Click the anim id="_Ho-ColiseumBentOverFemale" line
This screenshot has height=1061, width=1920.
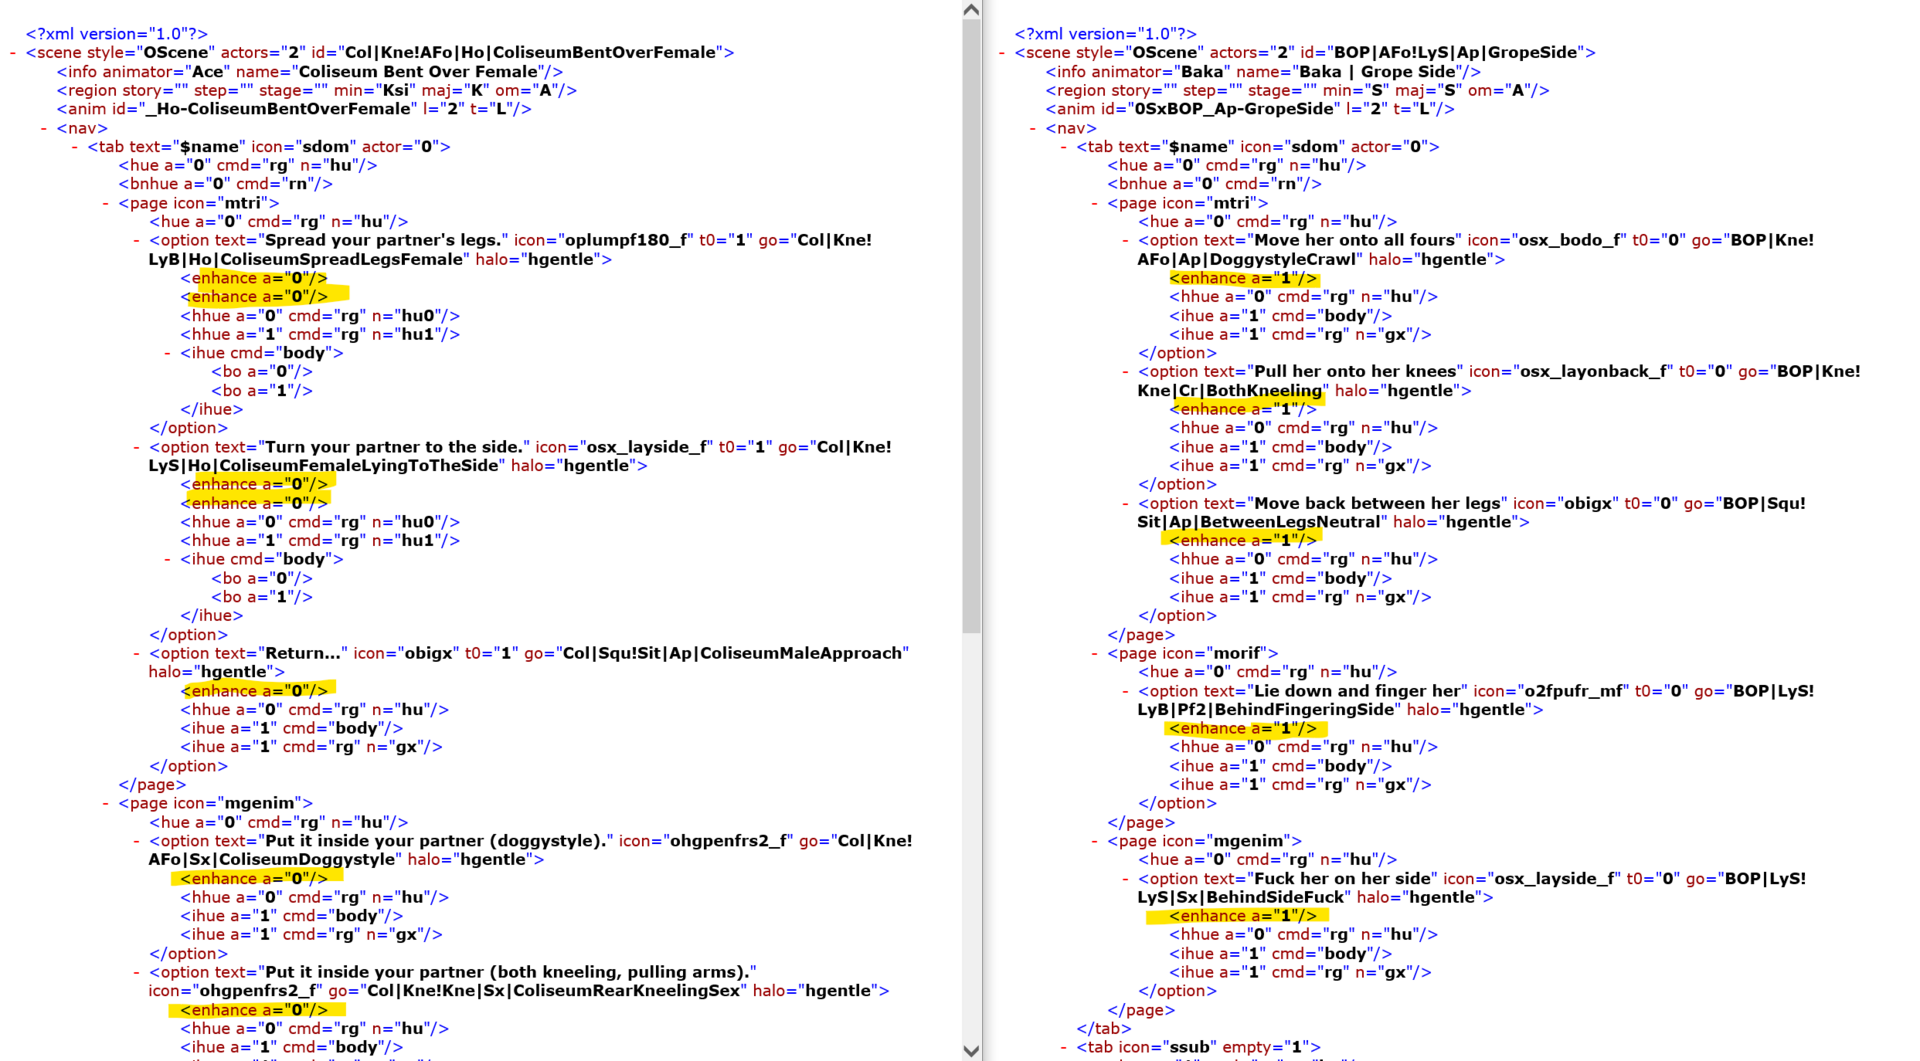click(x=294, y=109)
